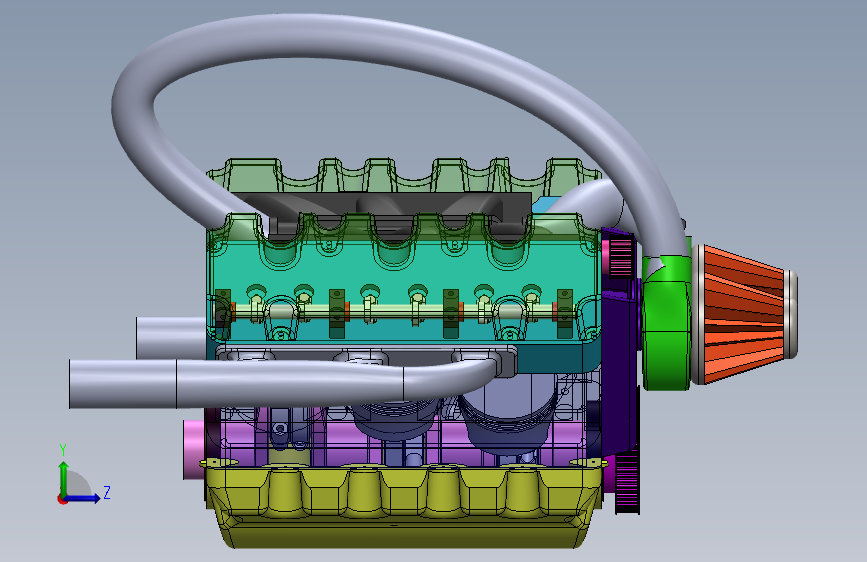Click the red origin point of the triad
Viewport: 867px width, 562px height.
(x=61, y=499)
